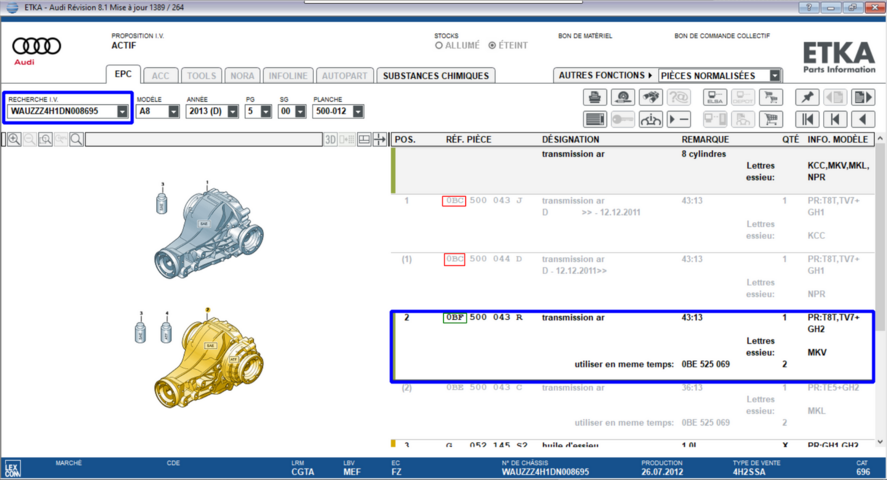Open the SG dropdown showing 00
The height and width of the screenshot is (480, 887).
pyautogui.click(x=300, y=111)
